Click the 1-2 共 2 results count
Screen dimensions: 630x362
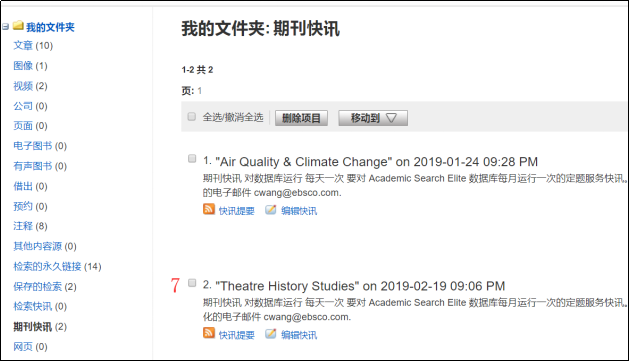(197, 70)
